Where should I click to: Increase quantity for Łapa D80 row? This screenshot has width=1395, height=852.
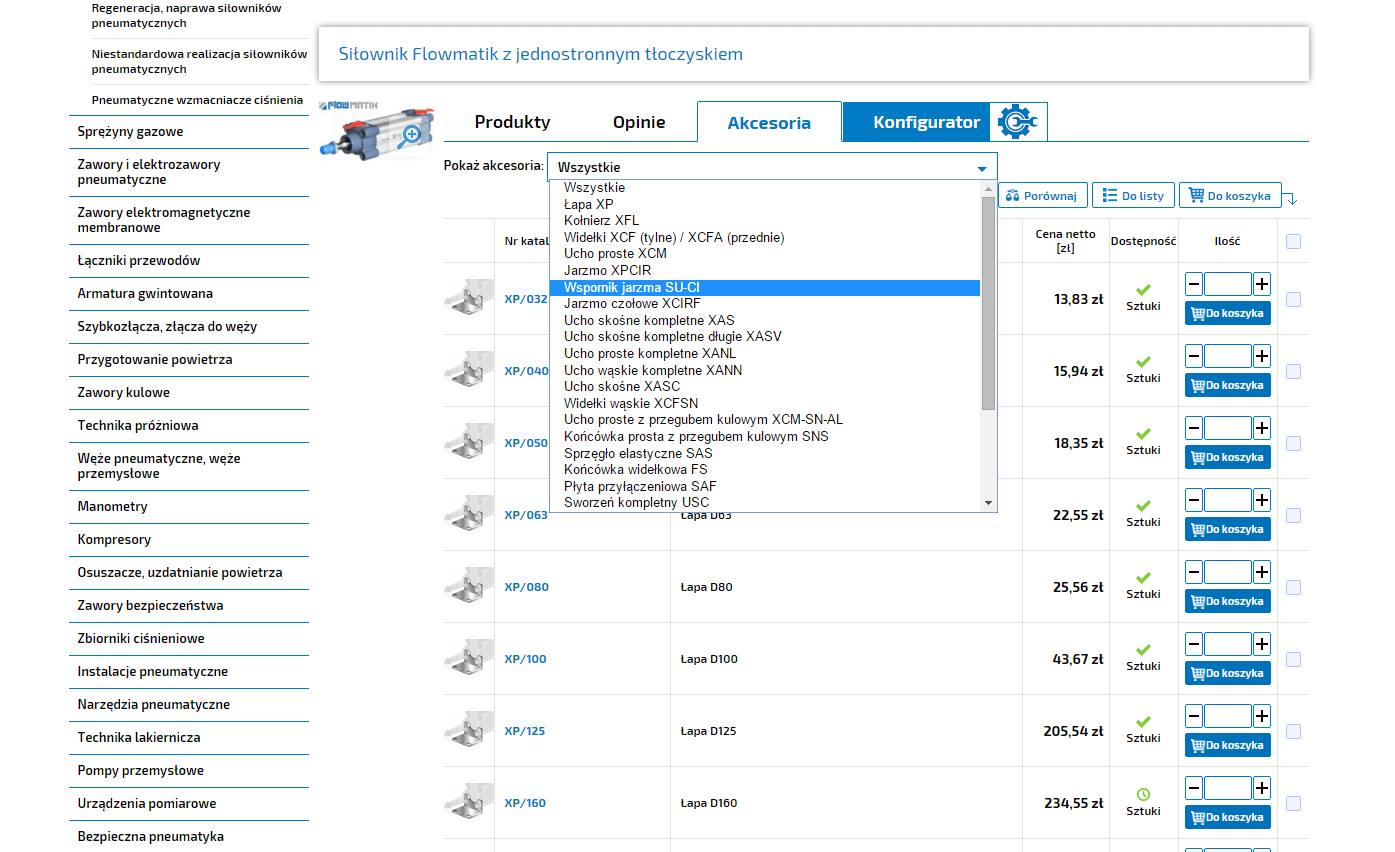click(1262, 572)
